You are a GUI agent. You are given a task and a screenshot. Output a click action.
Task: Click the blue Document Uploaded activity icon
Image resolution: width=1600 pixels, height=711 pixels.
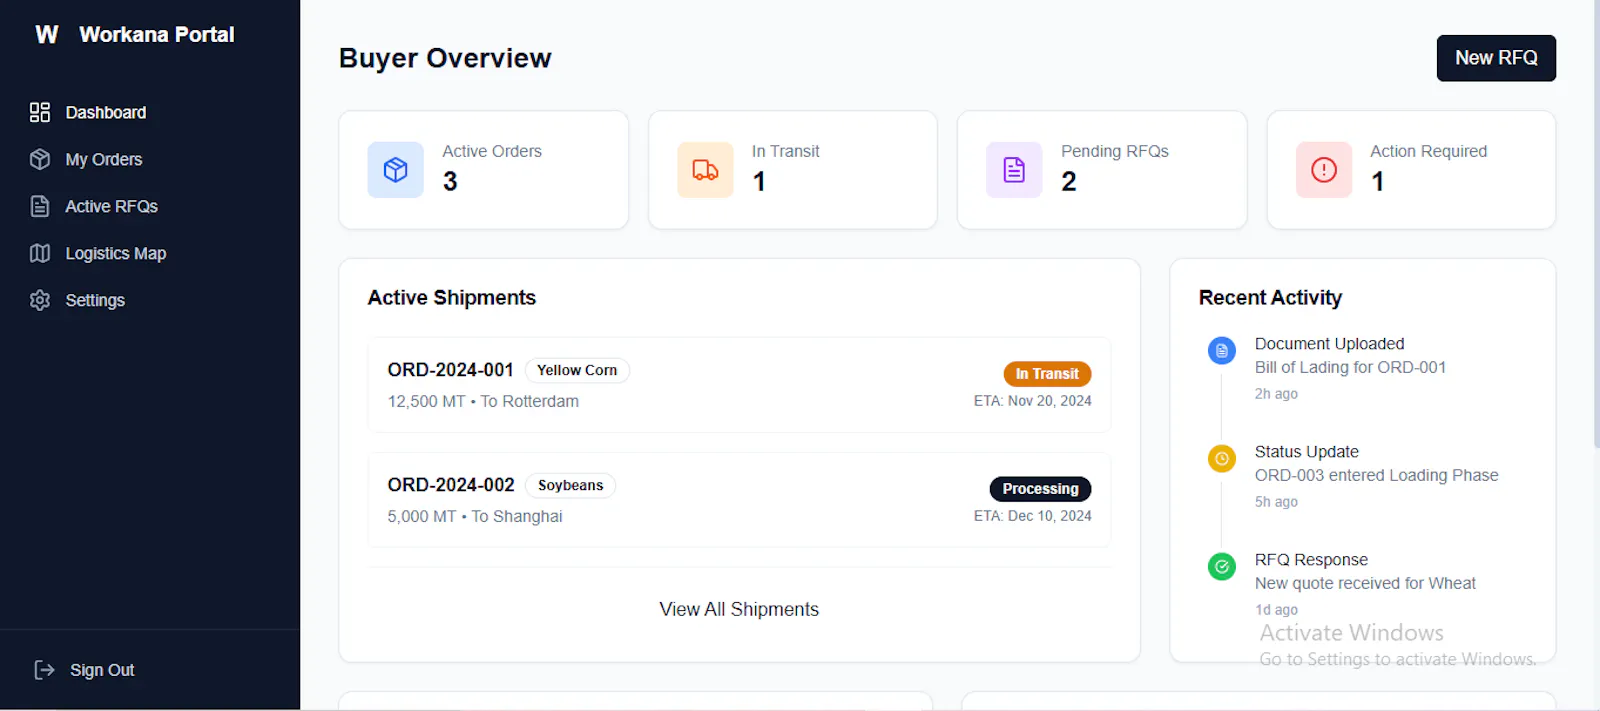(x=1222, y=351)
